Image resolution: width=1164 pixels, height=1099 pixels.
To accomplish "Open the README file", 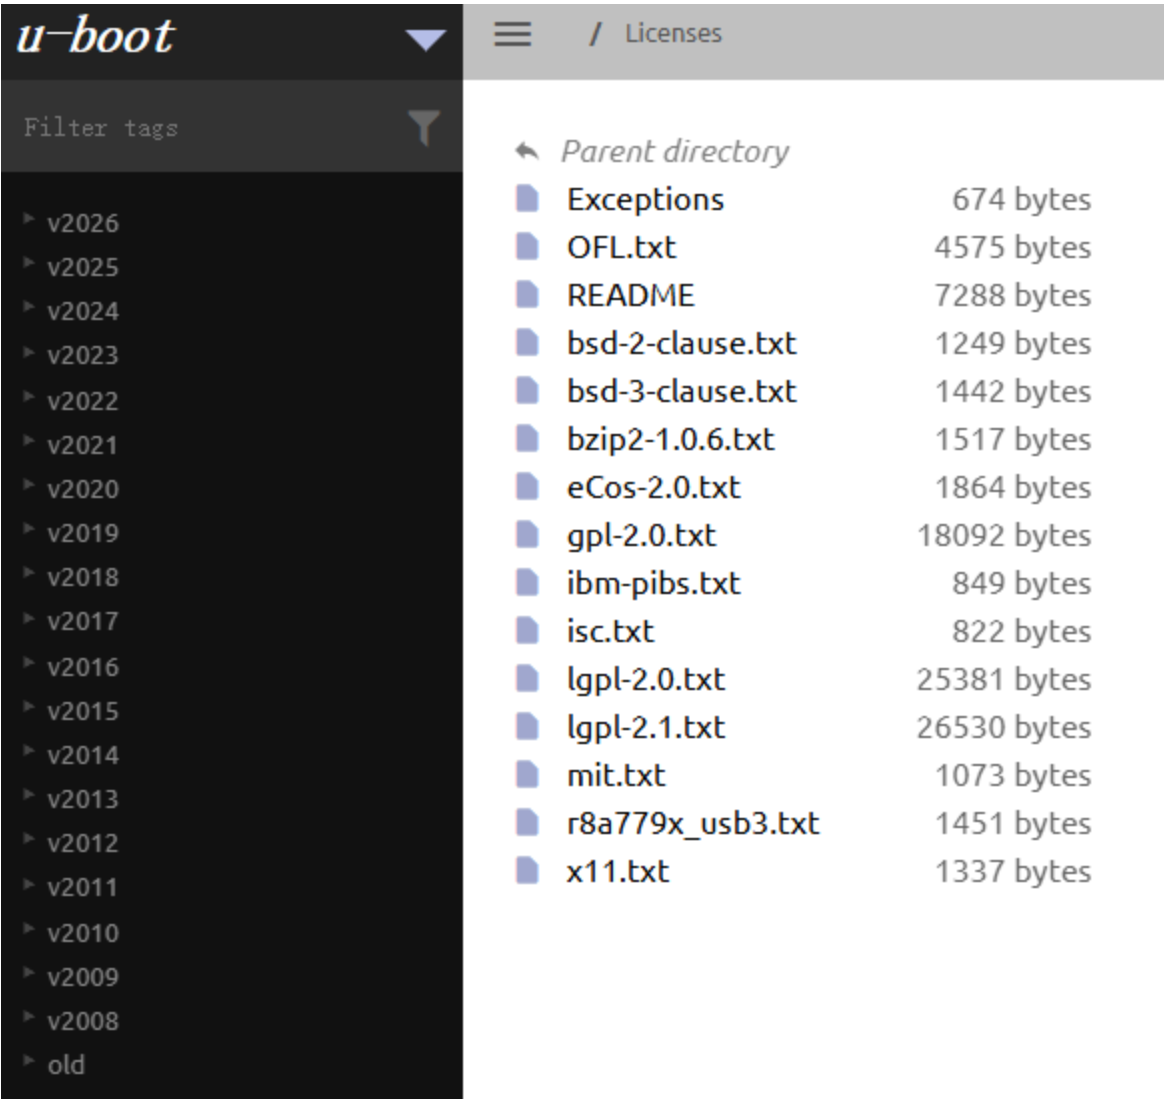I will point(630,295).
